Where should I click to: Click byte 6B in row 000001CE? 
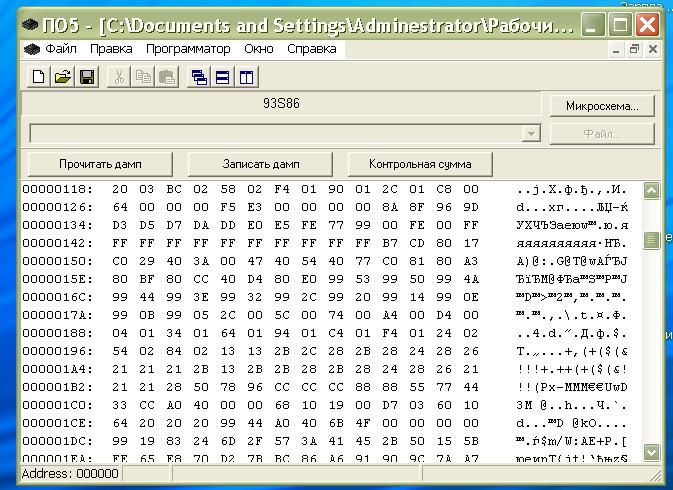point(336,423)
